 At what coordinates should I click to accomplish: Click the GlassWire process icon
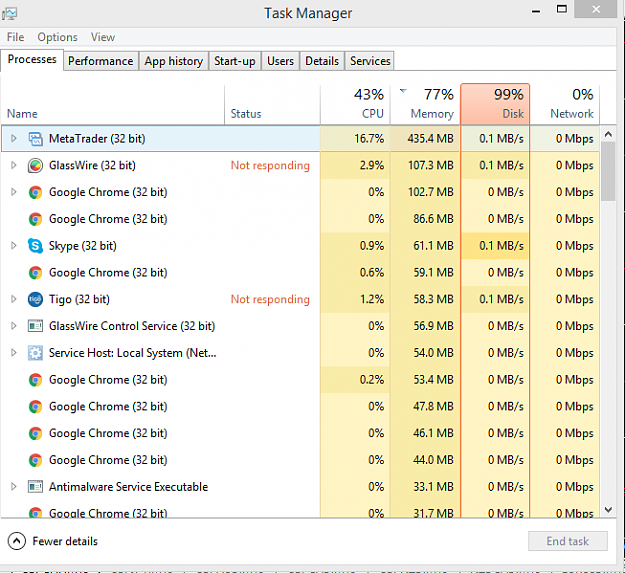35,165
